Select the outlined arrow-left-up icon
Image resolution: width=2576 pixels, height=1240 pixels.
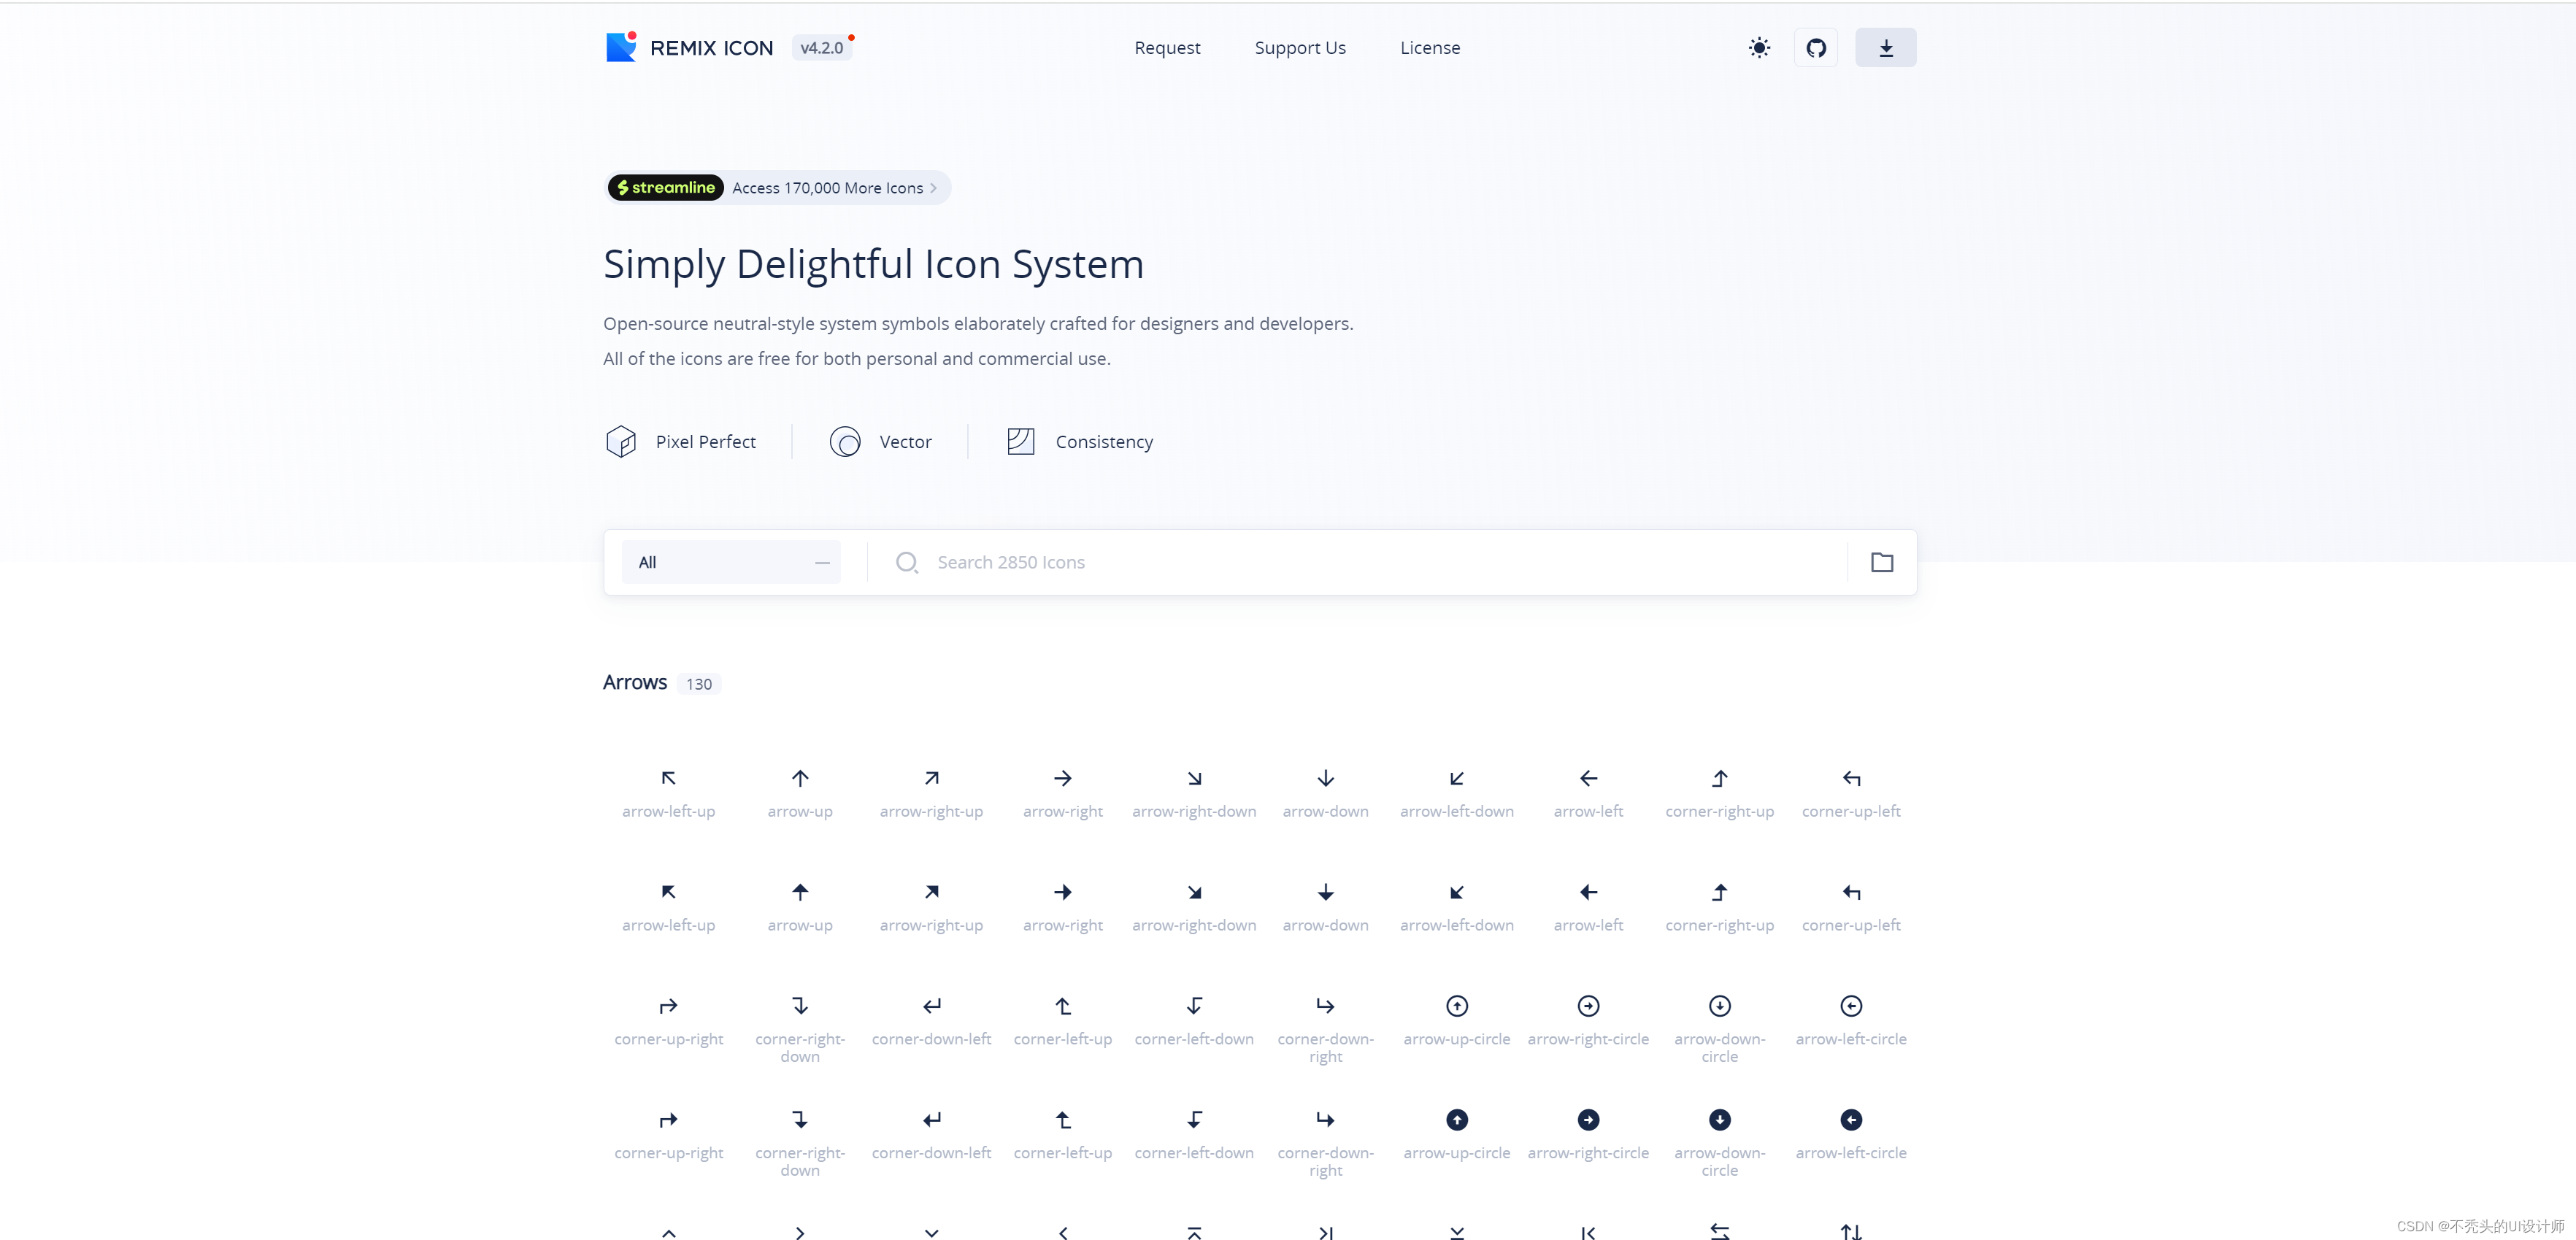pos(668,779)
